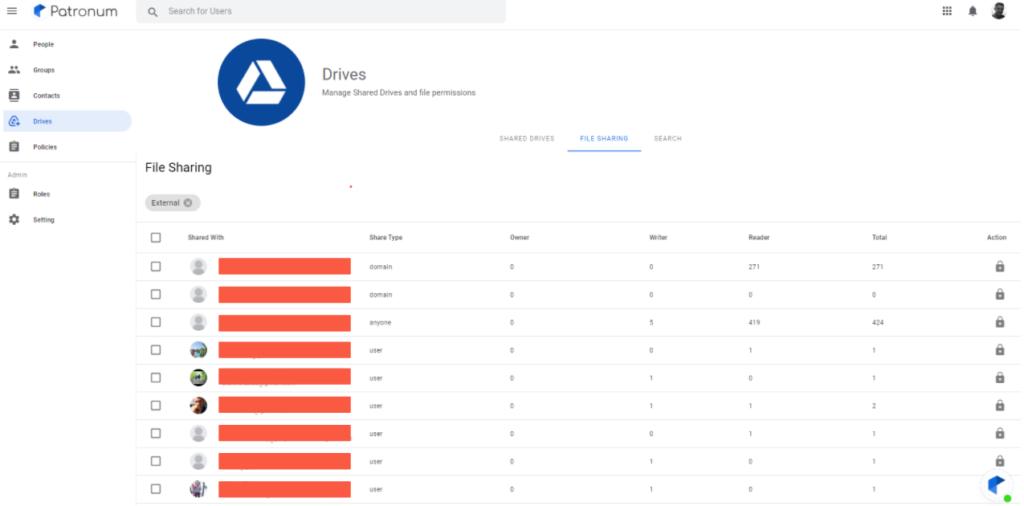Check the anyone share type row
The height and width of the screenshot is (506, 1024).
point(155,323)
